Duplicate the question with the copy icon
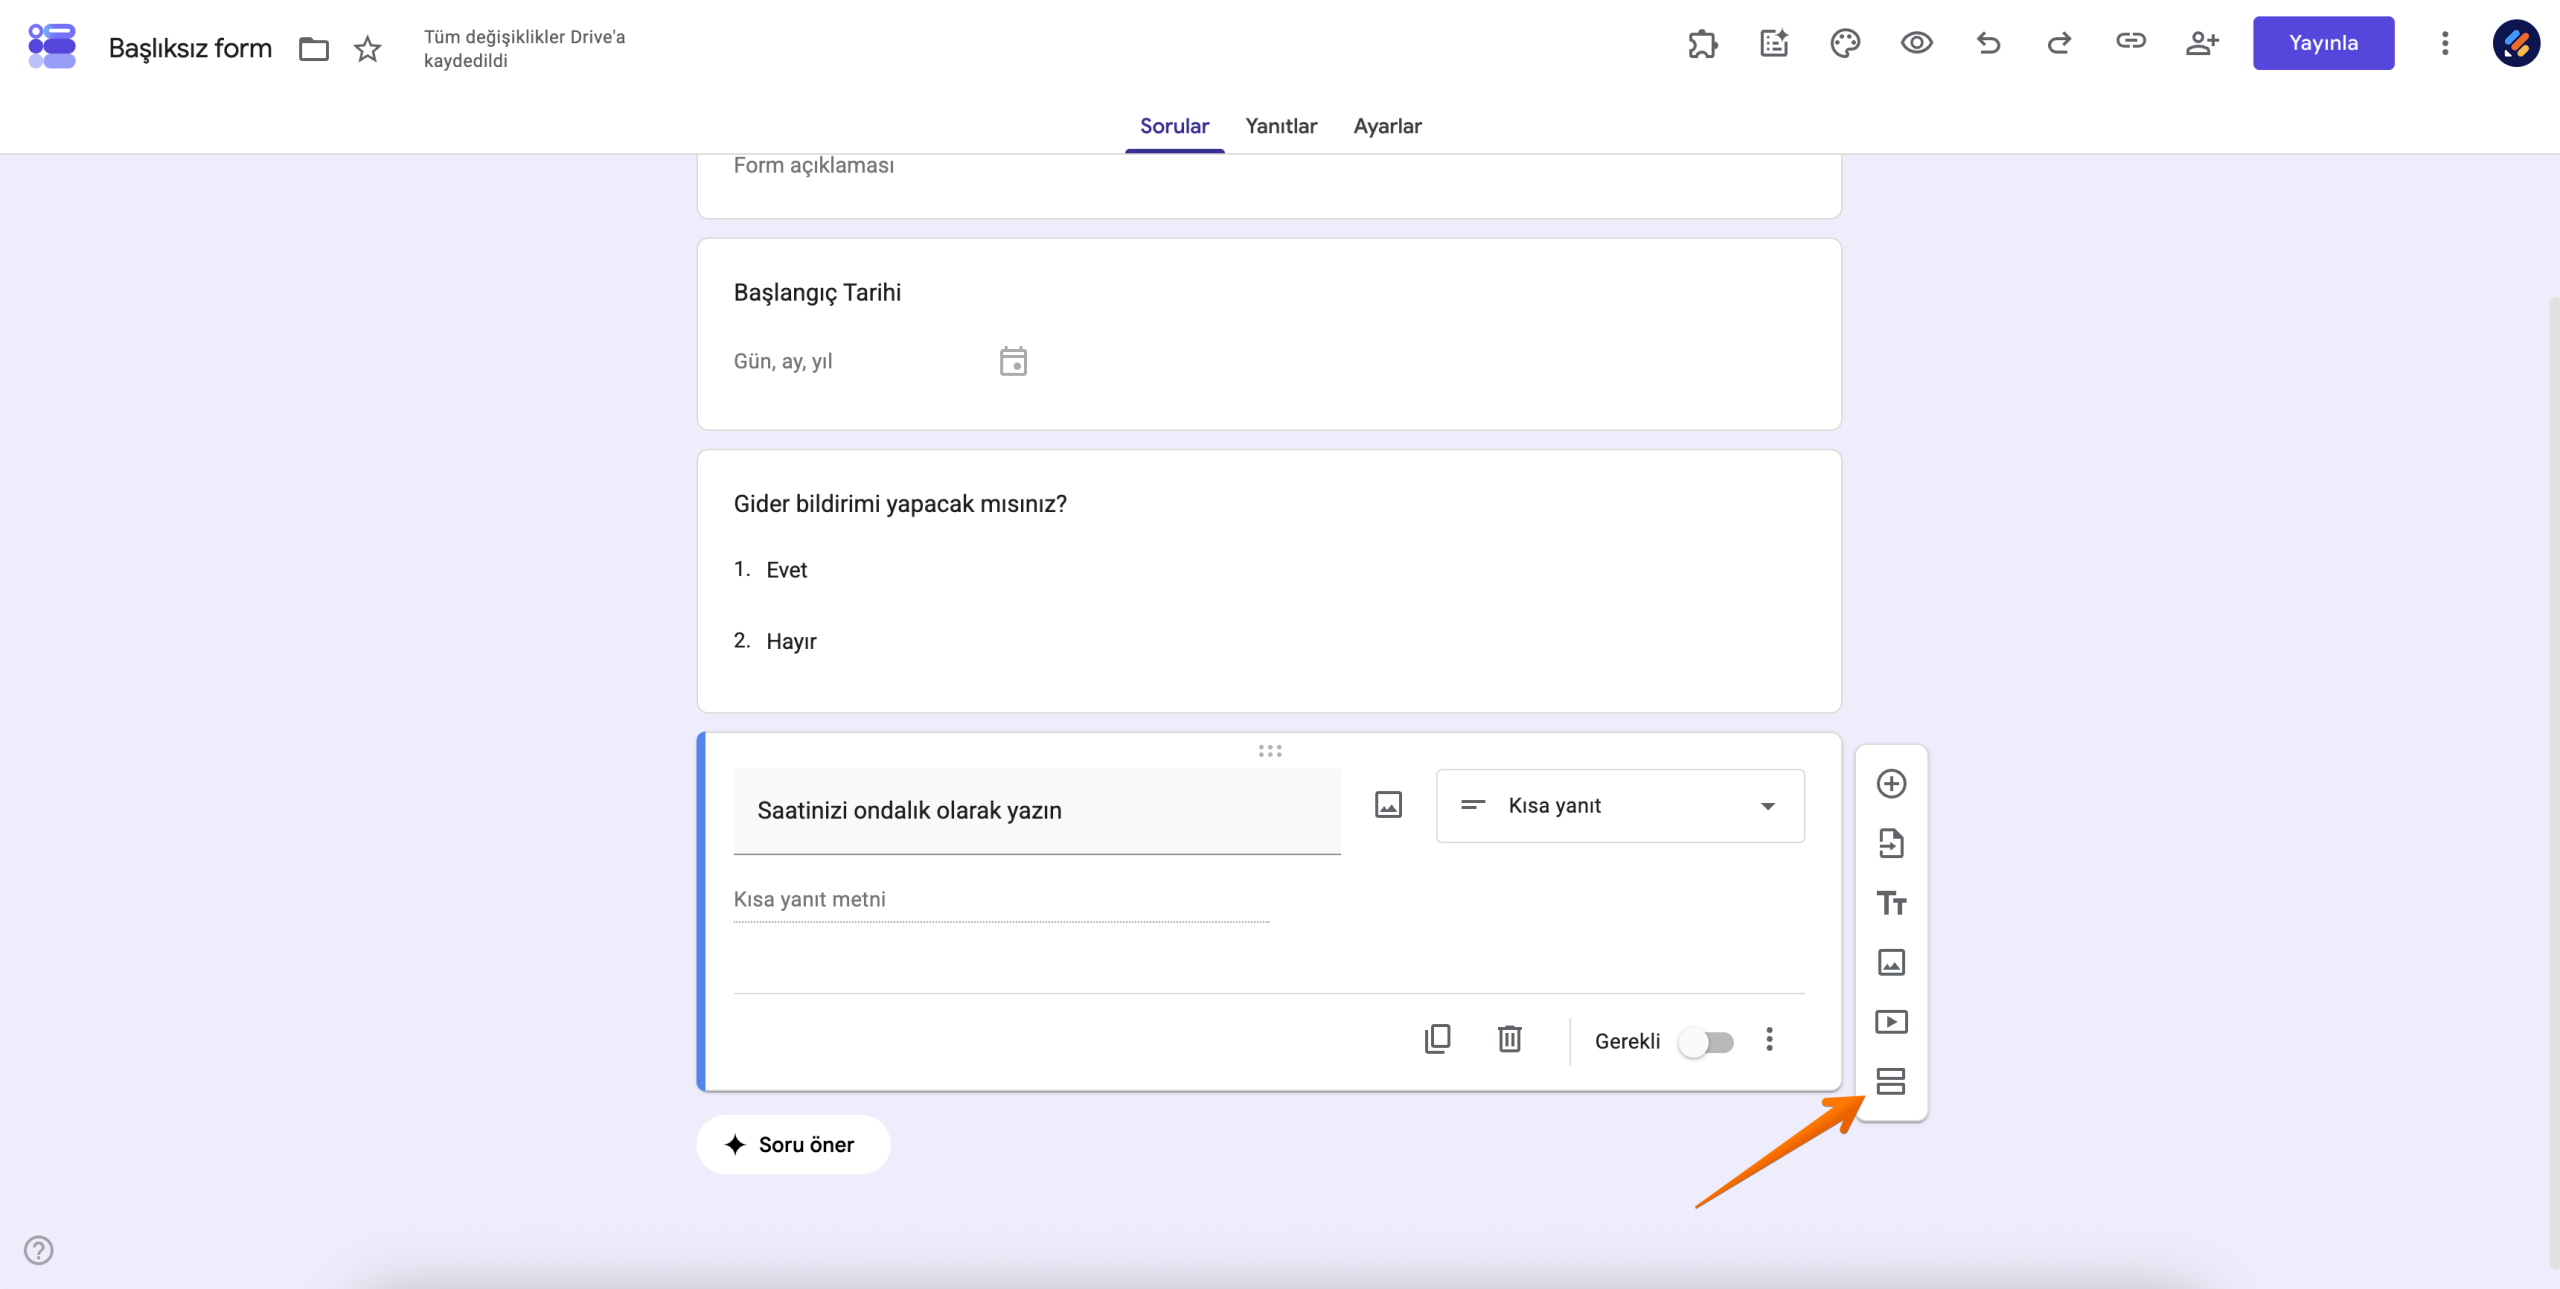The width and height of the screenshot is (2560, 1289). coord(1437,1039)
